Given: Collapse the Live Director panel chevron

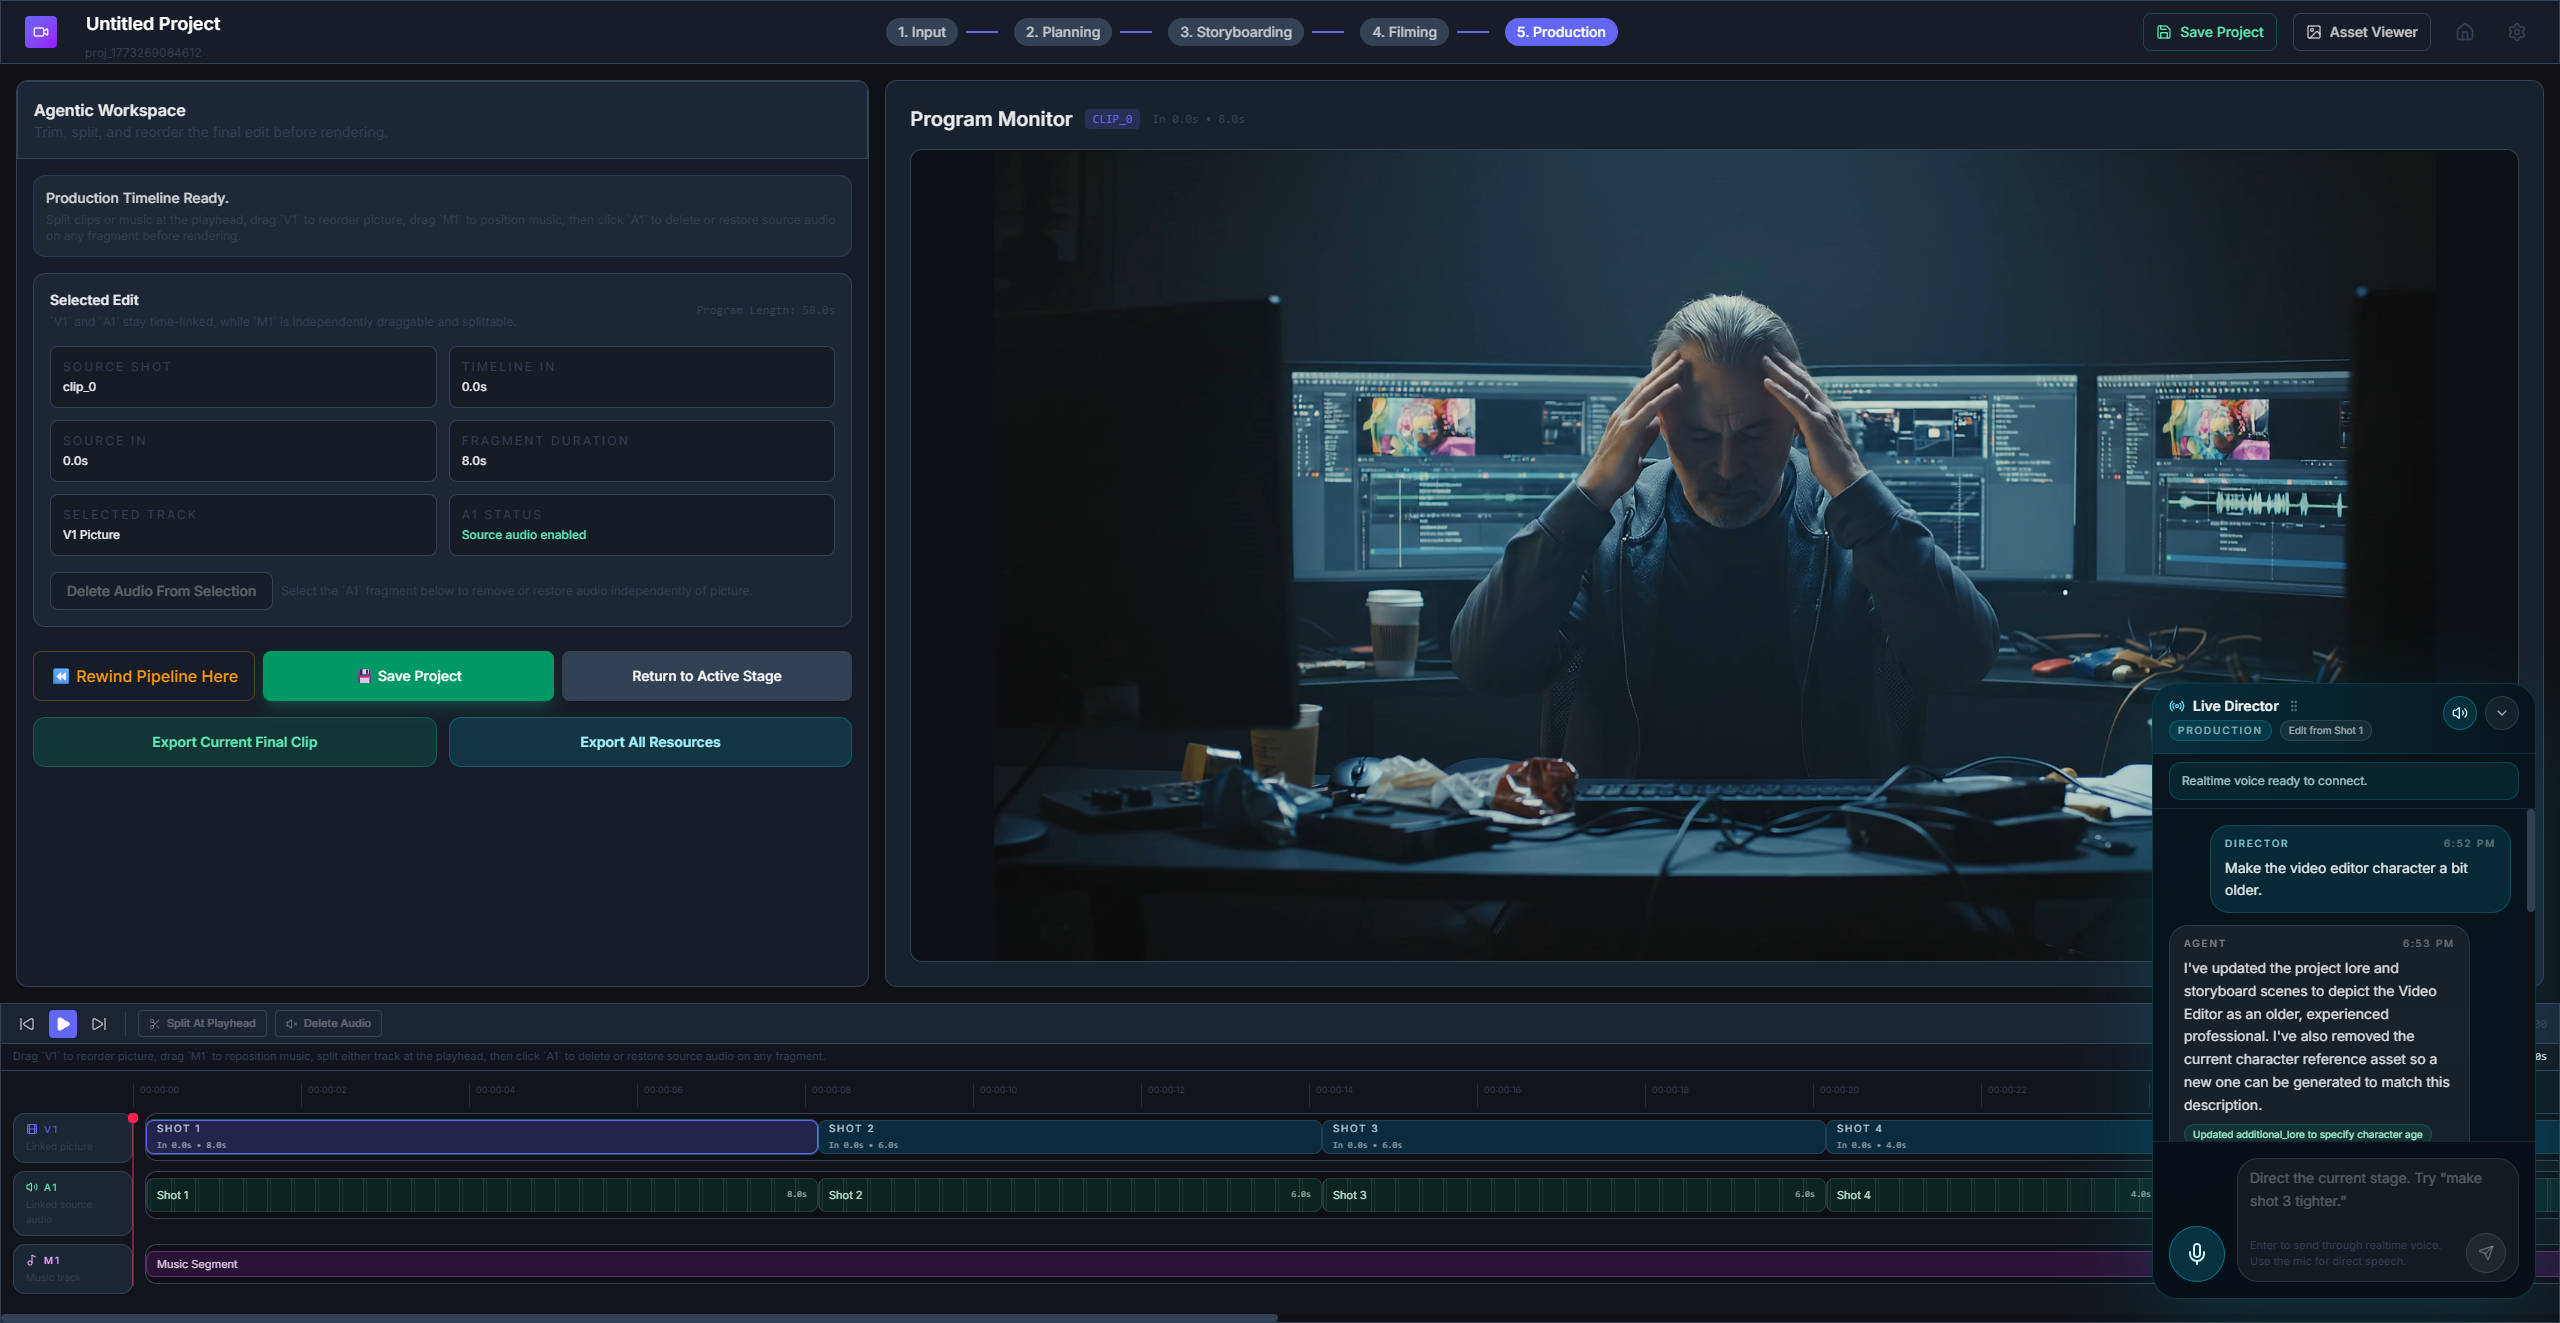Looking at the screenshot, I should (x=2502, y=713).
